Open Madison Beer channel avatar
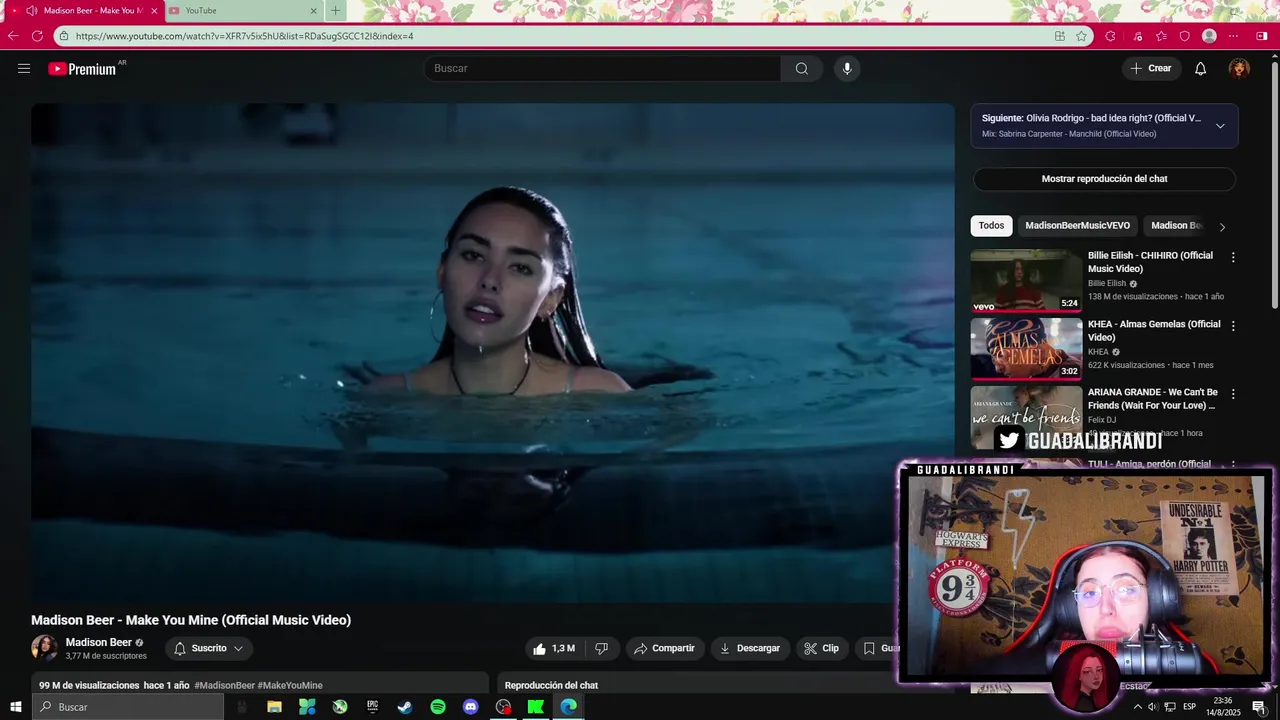This screenshot has height=720, width=1280. [x=44, y=648]
